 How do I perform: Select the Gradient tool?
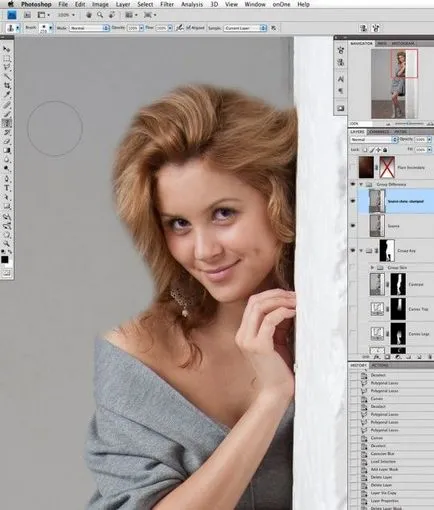[x=7, y=150]
